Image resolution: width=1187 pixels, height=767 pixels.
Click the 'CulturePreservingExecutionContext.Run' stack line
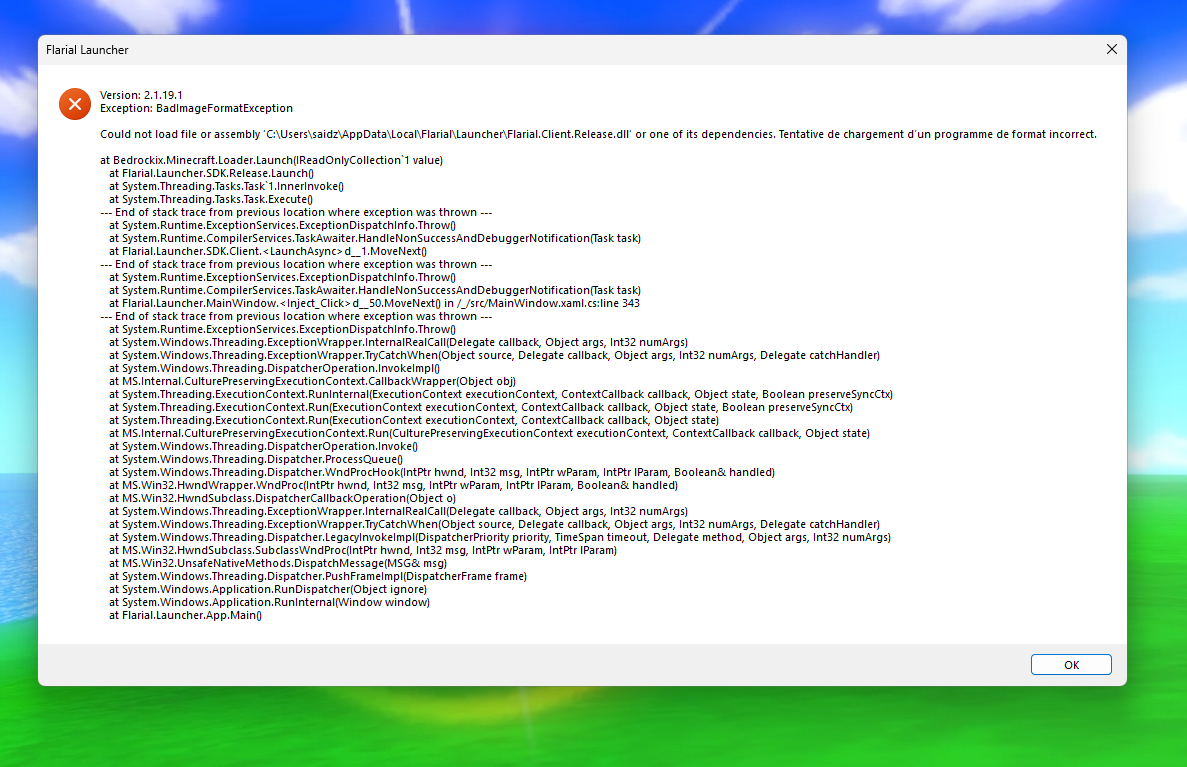coord(489,433)
